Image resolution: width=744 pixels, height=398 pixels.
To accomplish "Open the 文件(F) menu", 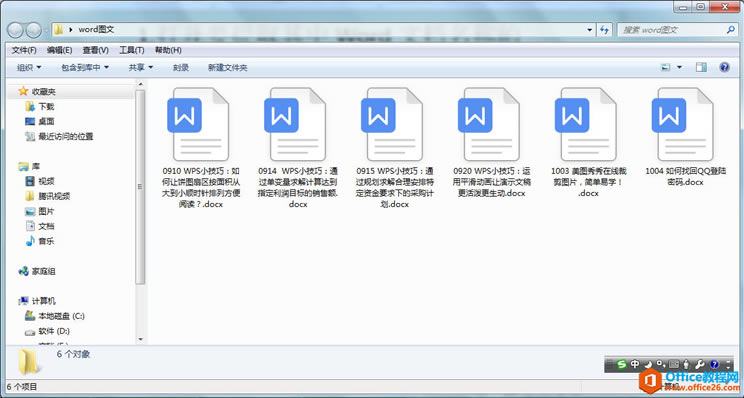I will 24,50.
